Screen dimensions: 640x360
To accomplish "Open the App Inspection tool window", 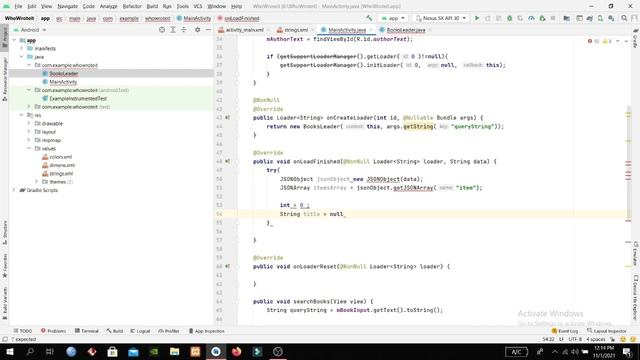I will (207, 331).
